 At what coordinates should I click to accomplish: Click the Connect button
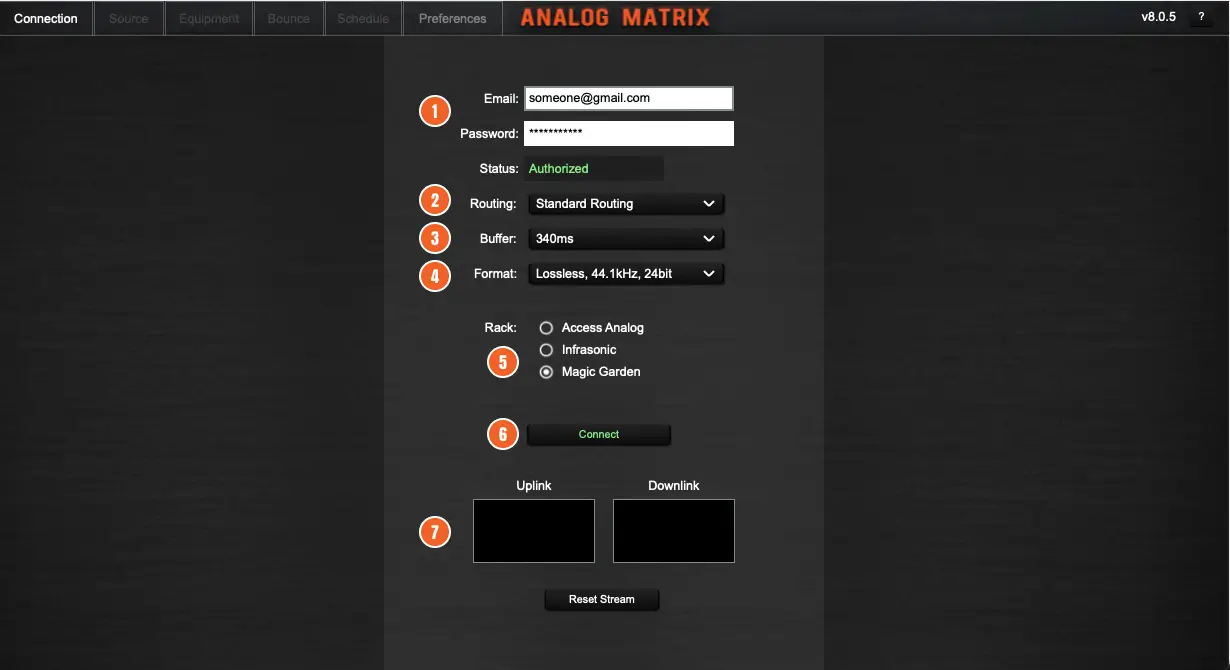pyautogui.click(x=599, y=434)
